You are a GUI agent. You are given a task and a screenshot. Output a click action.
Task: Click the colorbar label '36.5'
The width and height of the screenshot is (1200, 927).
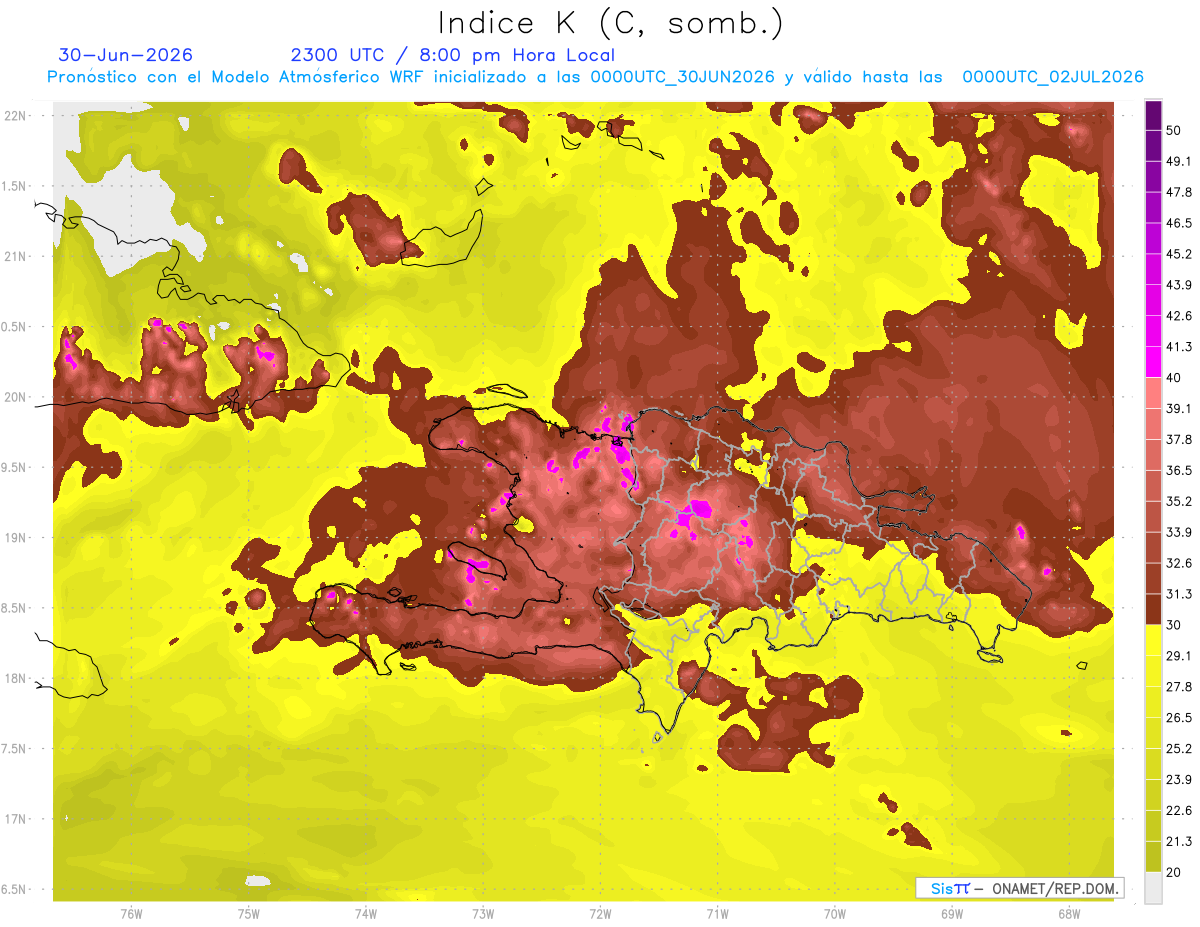1179,470
